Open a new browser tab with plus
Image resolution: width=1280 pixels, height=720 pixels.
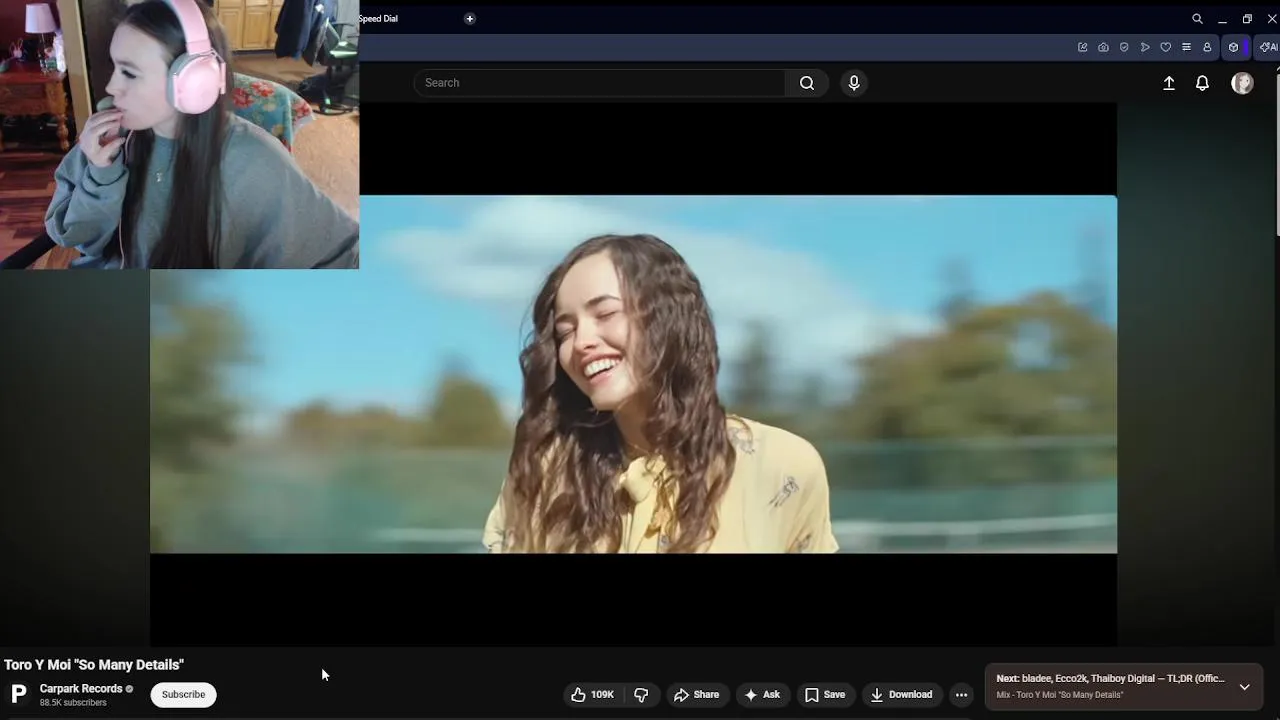[470, 18]
